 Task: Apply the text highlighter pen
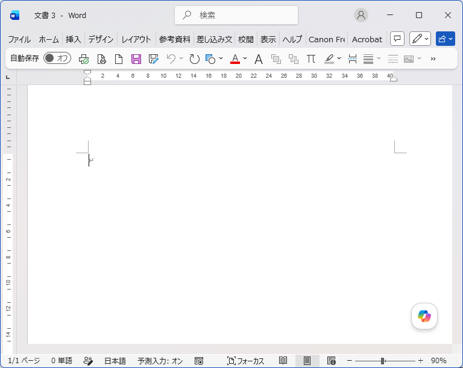[x=329, y=59]
